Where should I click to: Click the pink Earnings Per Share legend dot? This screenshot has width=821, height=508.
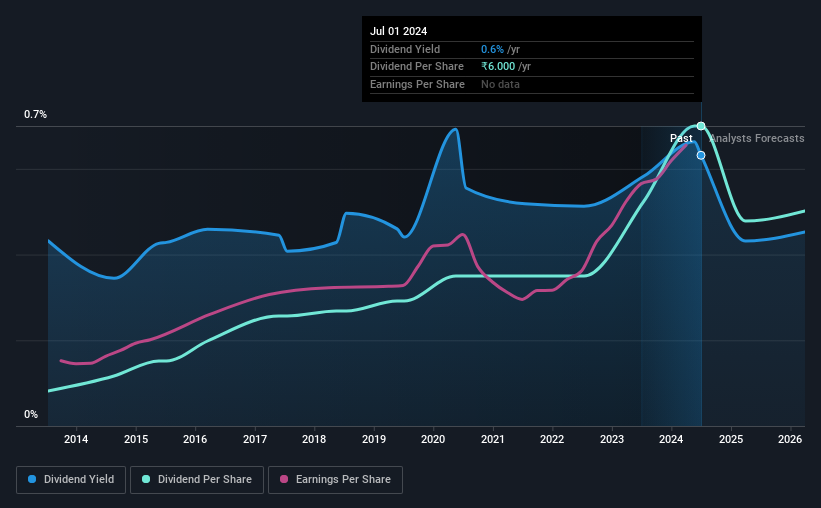pos(284,479)
